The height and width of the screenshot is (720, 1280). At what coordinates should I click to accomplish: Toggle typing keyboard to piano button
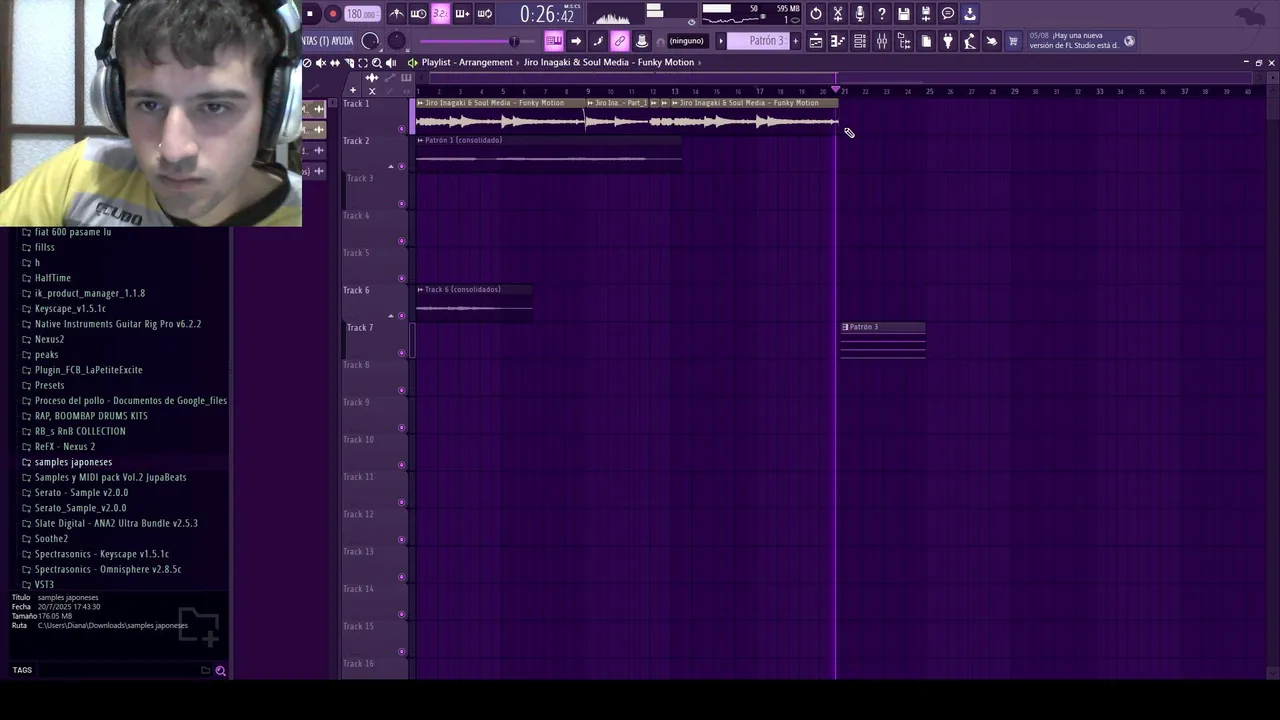point(553,41)
